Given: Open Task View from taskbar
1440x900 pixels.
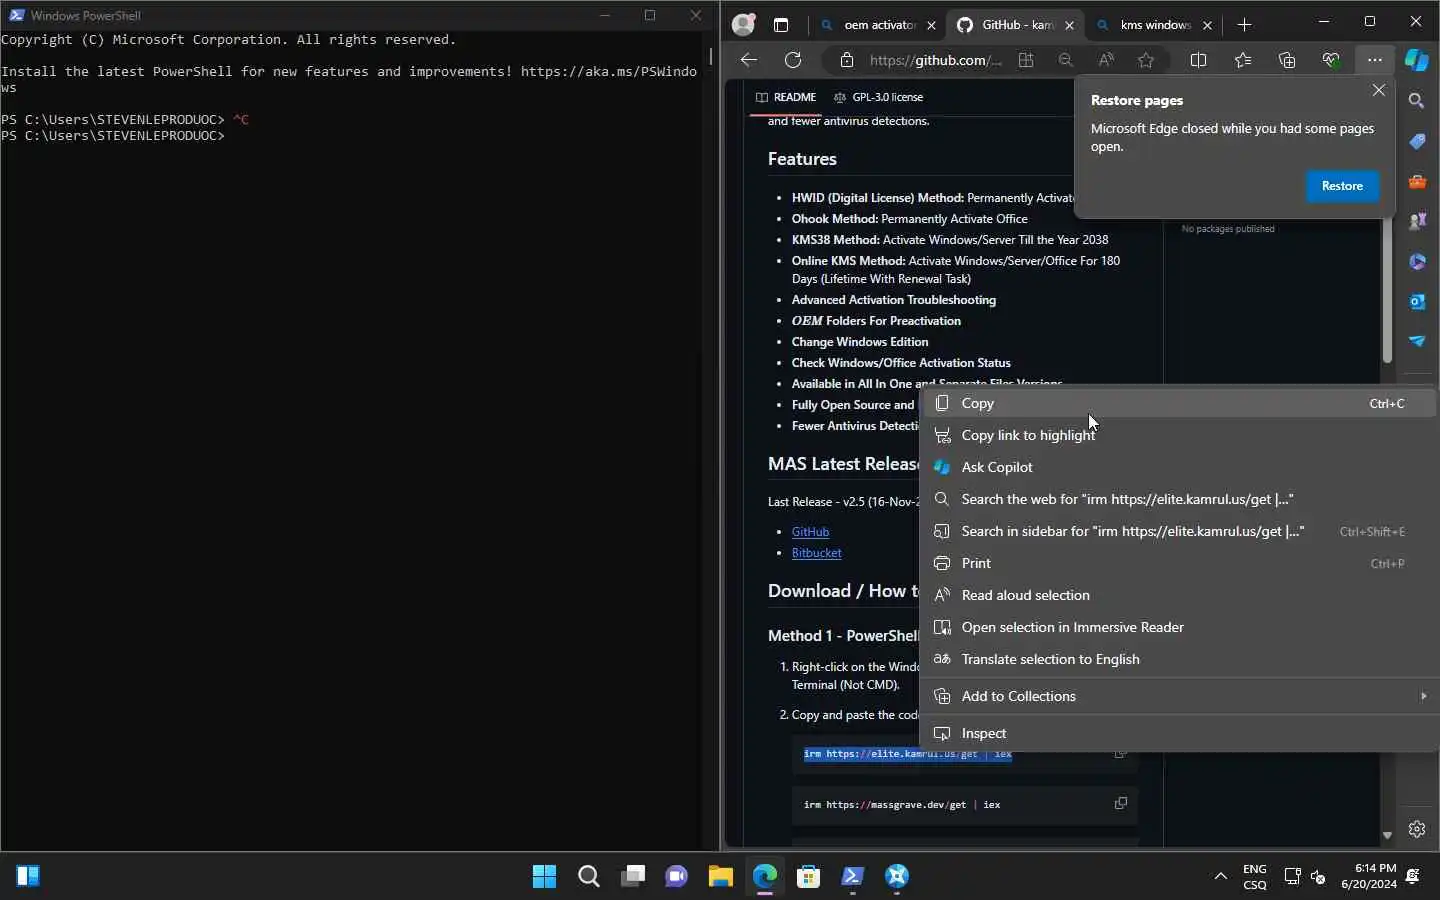Looking at the screenshot, I should click(632, 876).
